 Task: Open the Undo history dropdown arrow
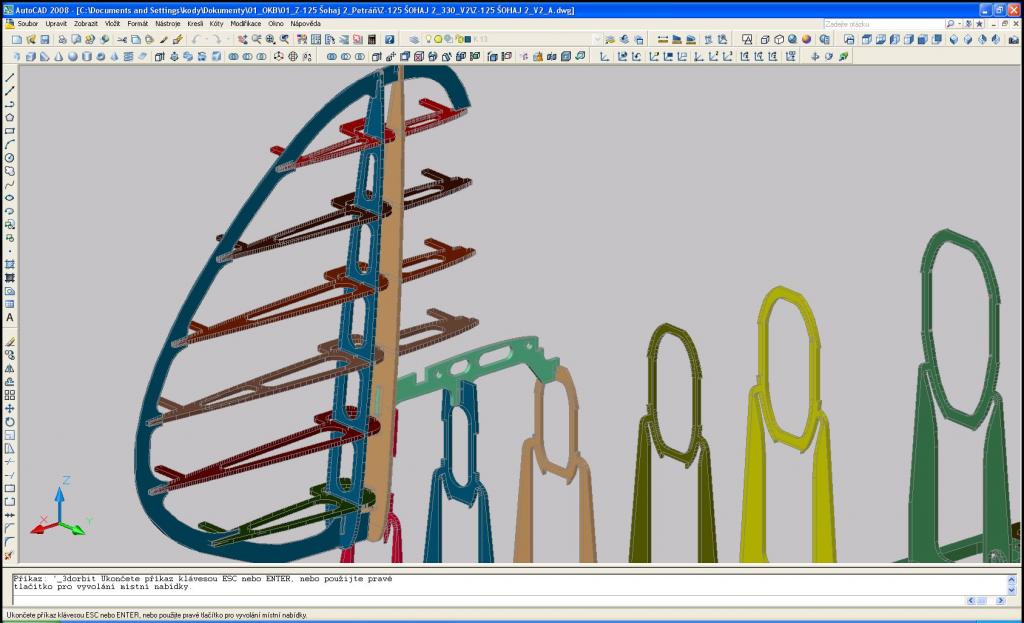point(207,39)
